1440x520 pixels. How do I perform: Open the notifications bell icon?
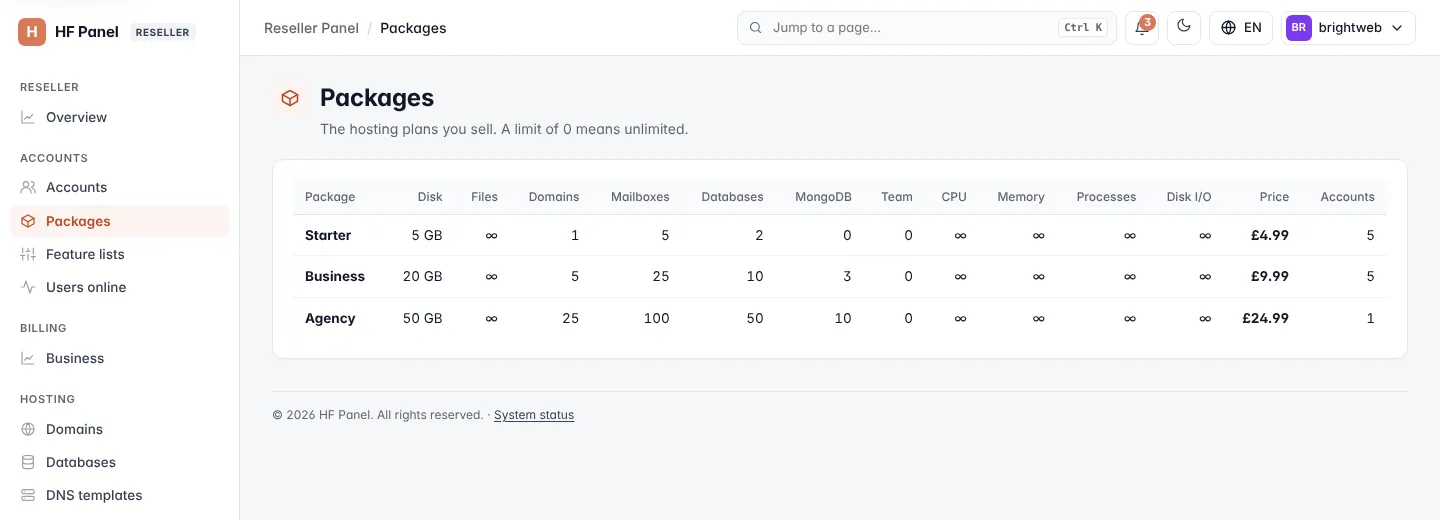(1142, 28)
